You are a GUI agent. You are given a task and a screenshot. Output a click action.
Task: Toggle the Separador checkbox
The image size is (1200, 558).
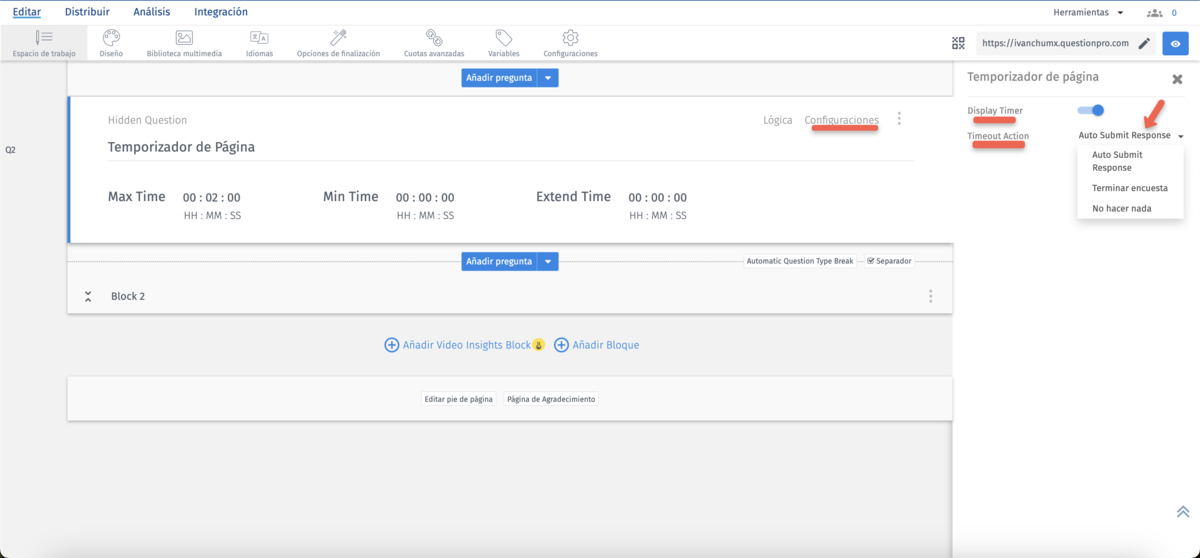coord(871,261)
